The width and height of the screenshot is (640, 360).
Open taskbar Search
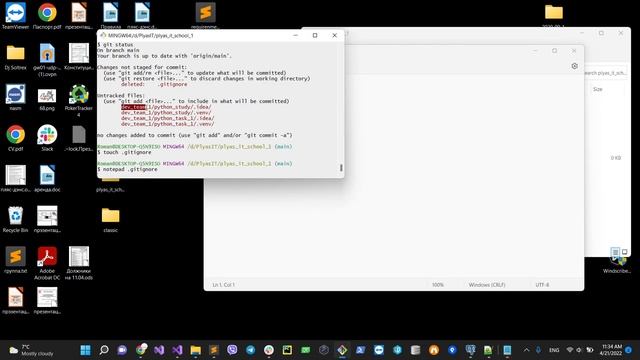click(x=104, y=350)
